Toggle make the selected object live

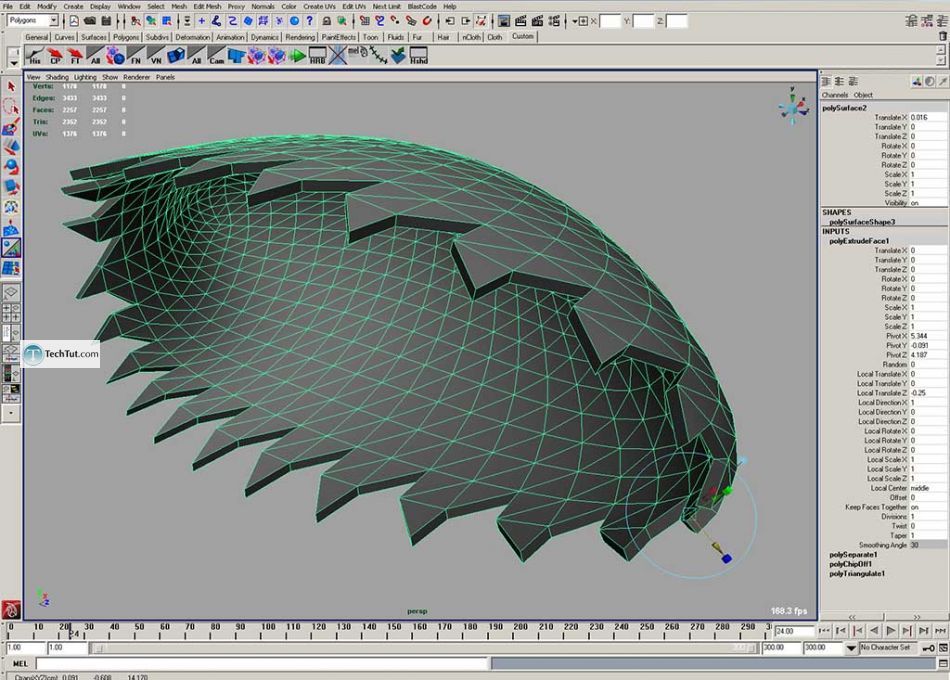click(427, 21)
